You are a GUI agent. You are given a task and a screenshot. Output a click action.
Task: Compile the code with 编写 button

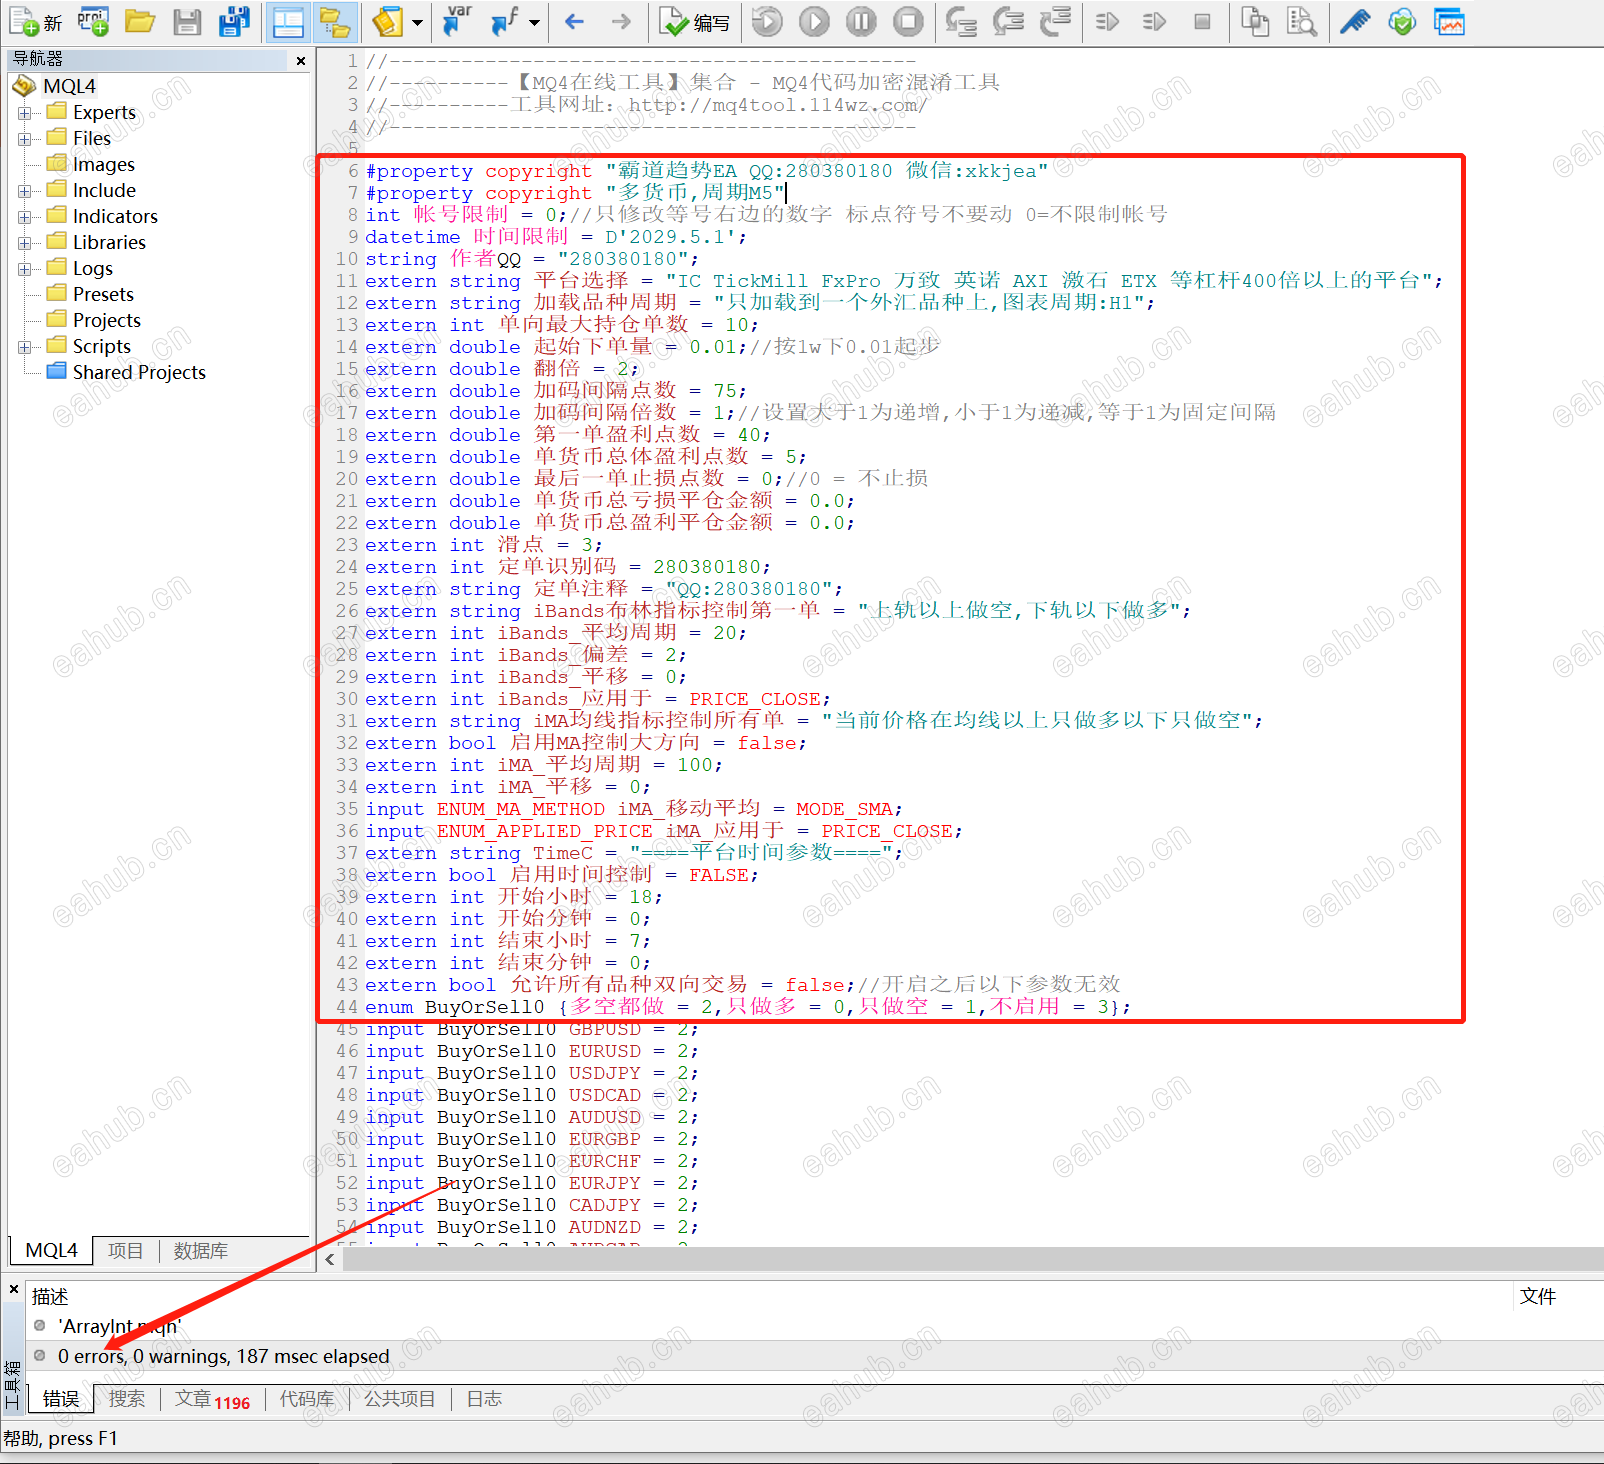(x=696, y=22)
